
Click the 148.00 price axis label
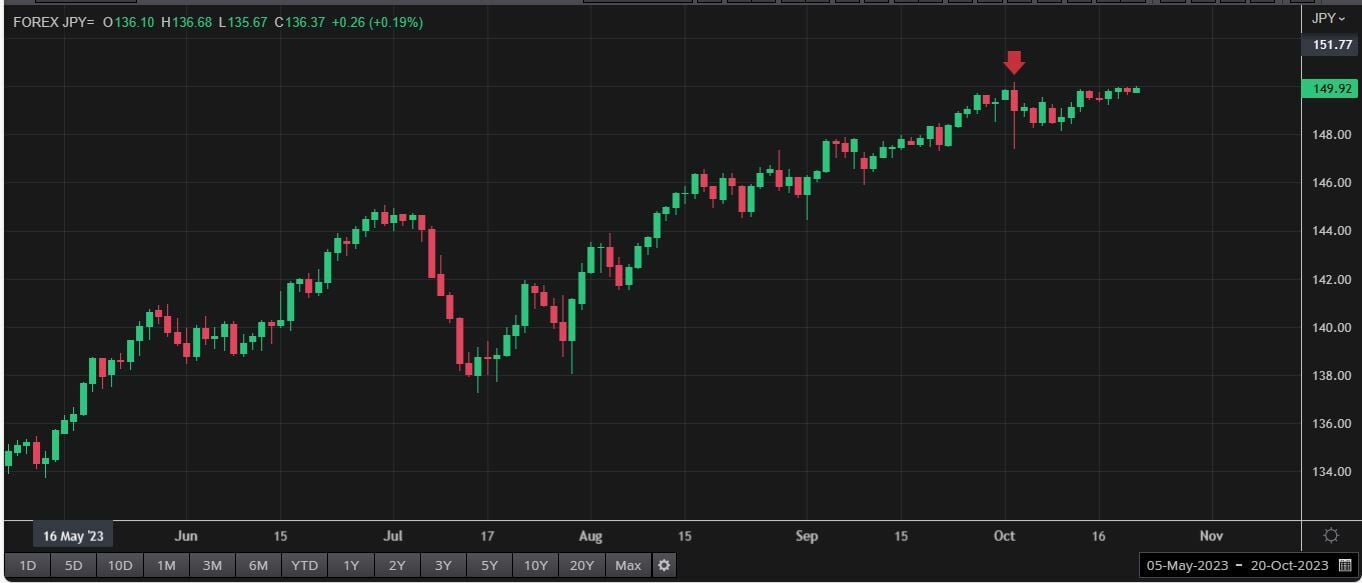click(x=1331, y=135)
